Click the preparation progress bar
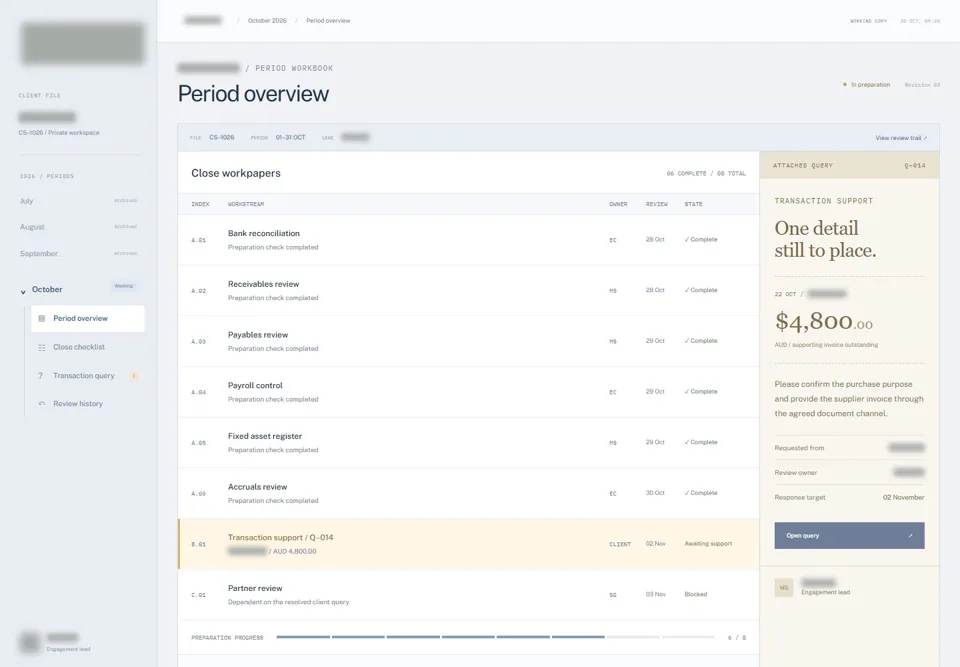Screen dimensions: 960x667 click(x=495, y=637)
